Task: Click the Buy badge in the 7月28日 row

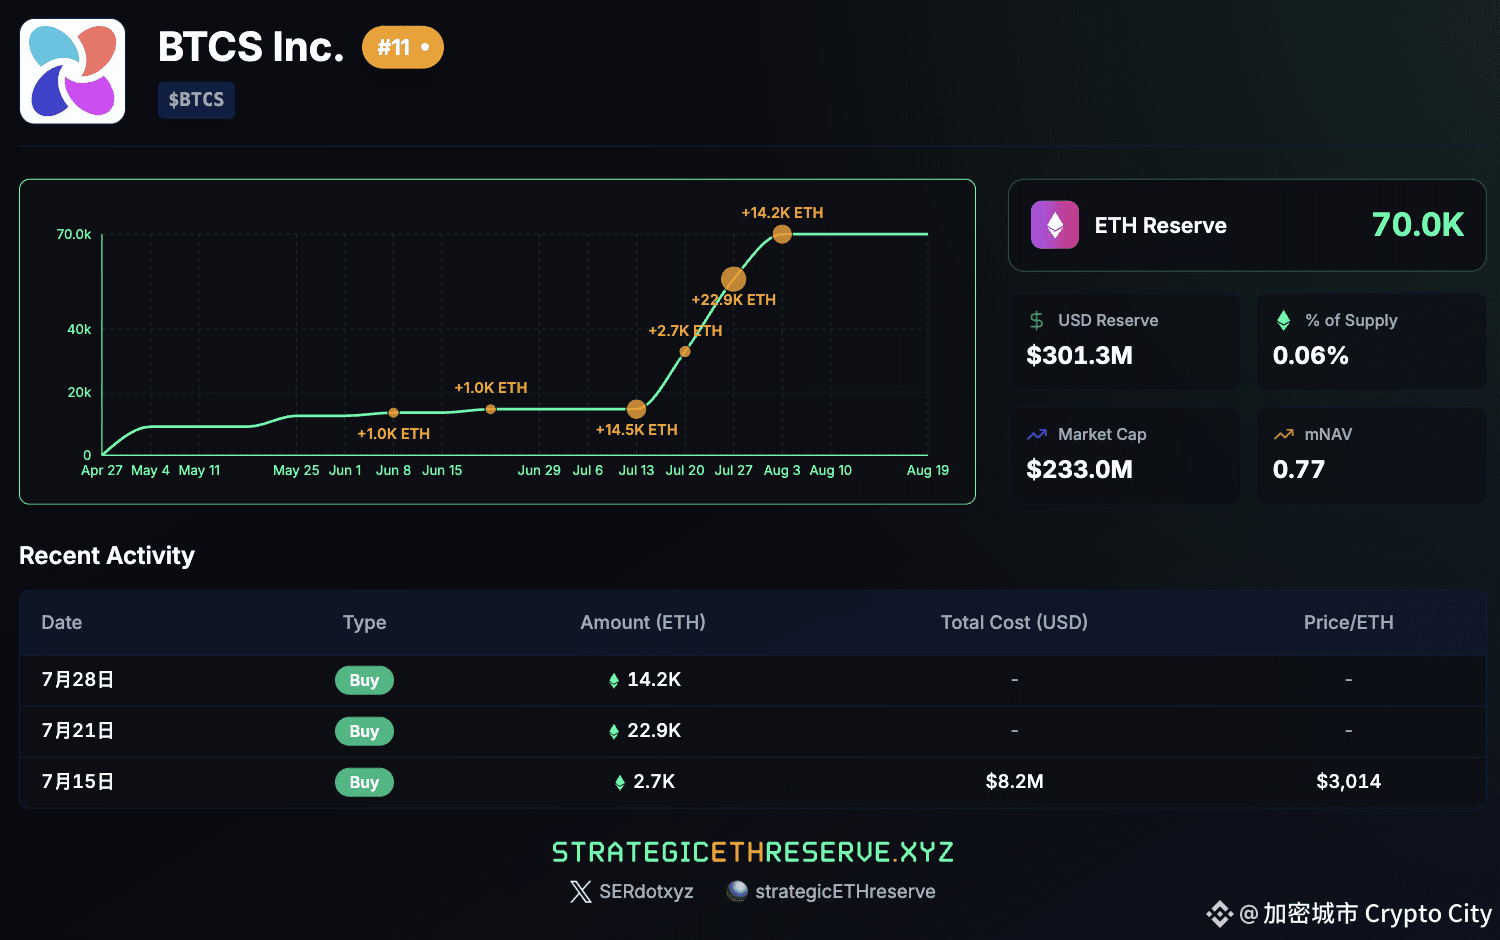Action: tap(364, 680)
